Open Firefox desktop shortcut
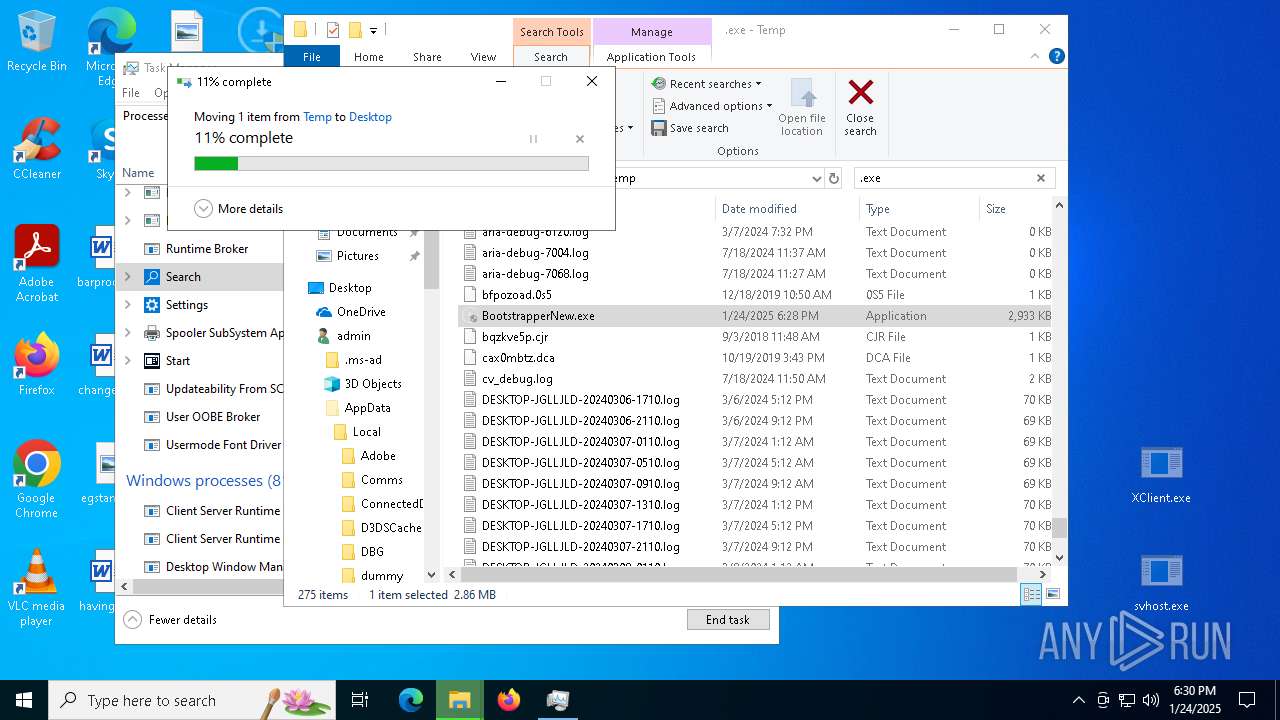Screen dimensions: 1280x720 36,365
